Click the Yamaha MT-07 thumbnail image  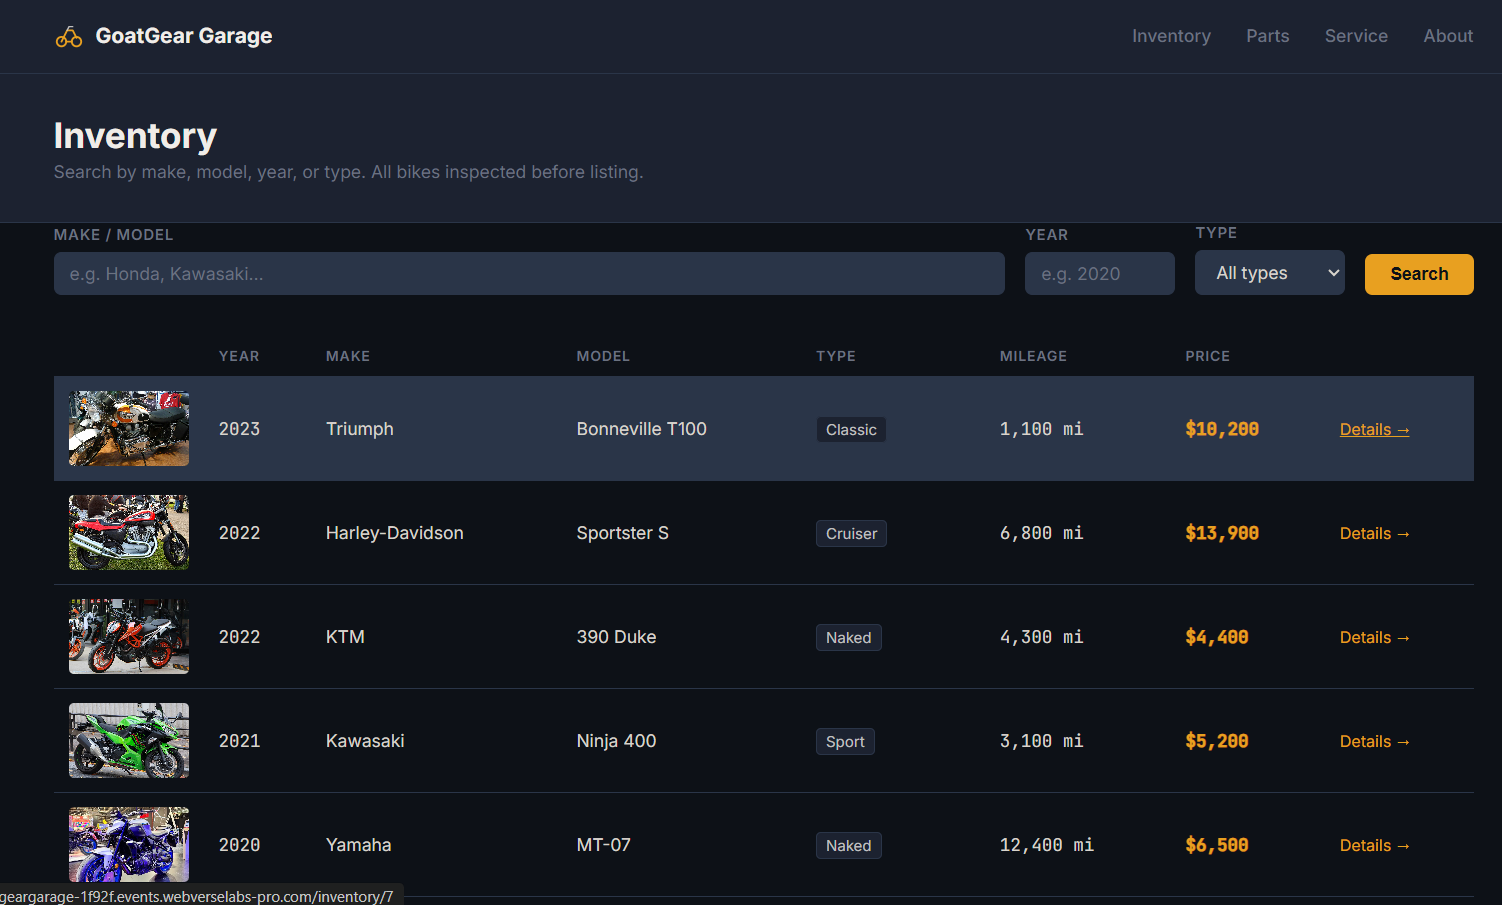129,844
